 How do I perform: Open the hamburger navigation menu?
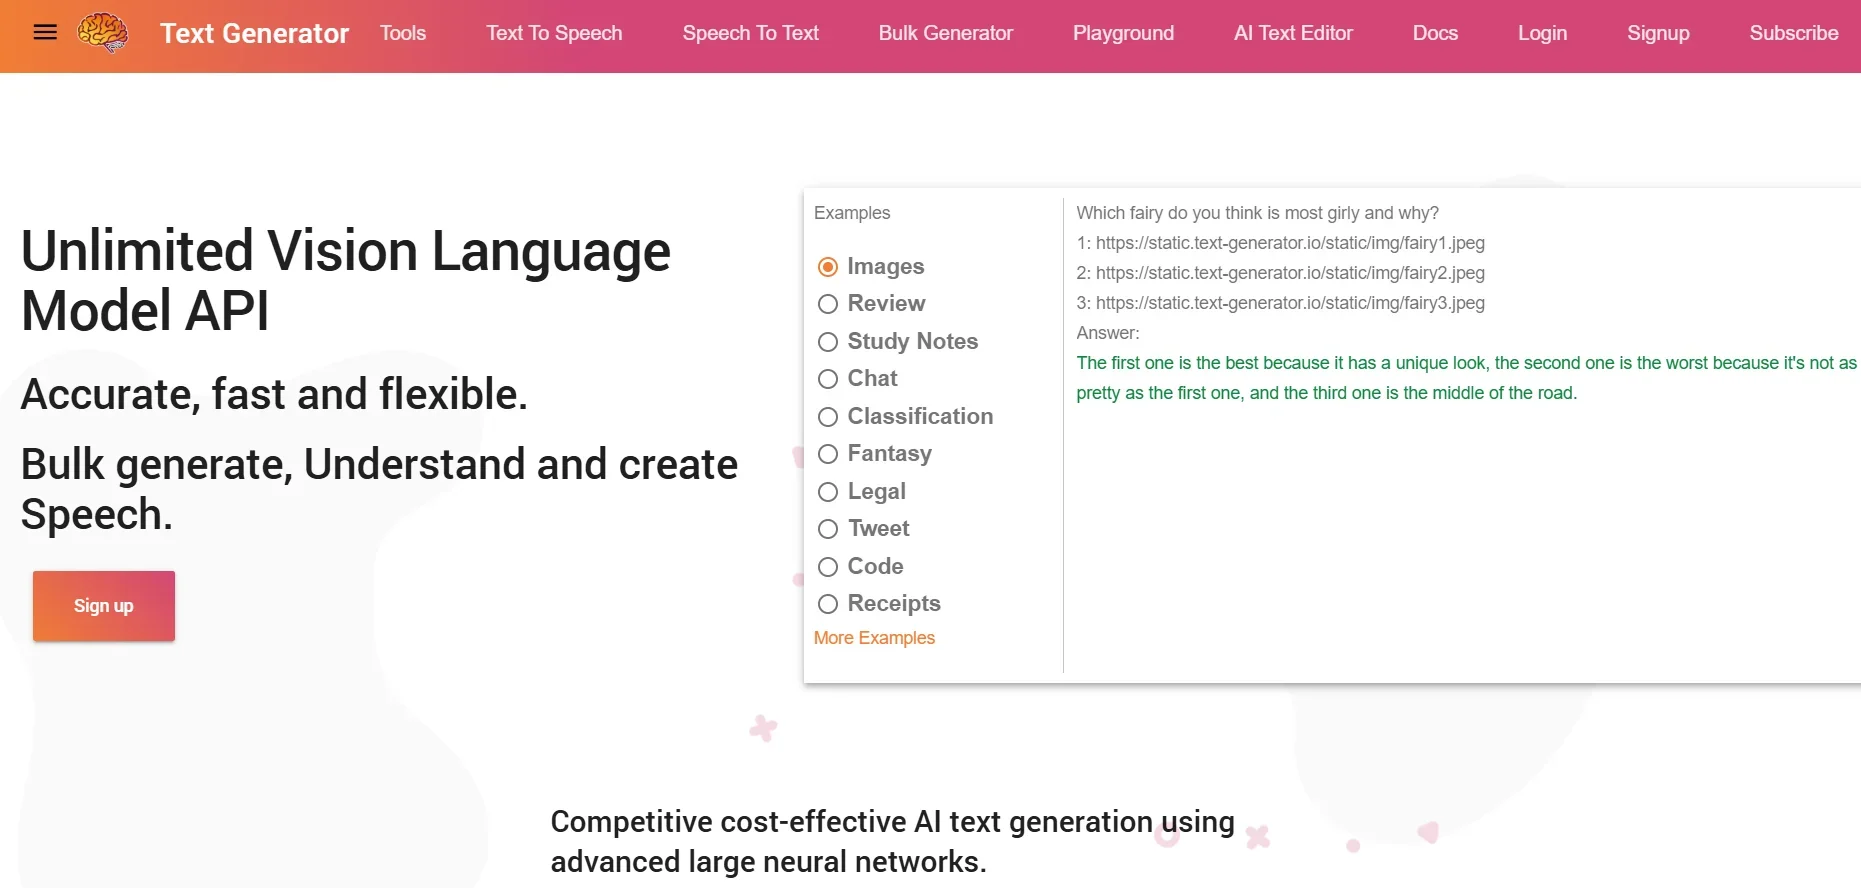coord(45,32)
